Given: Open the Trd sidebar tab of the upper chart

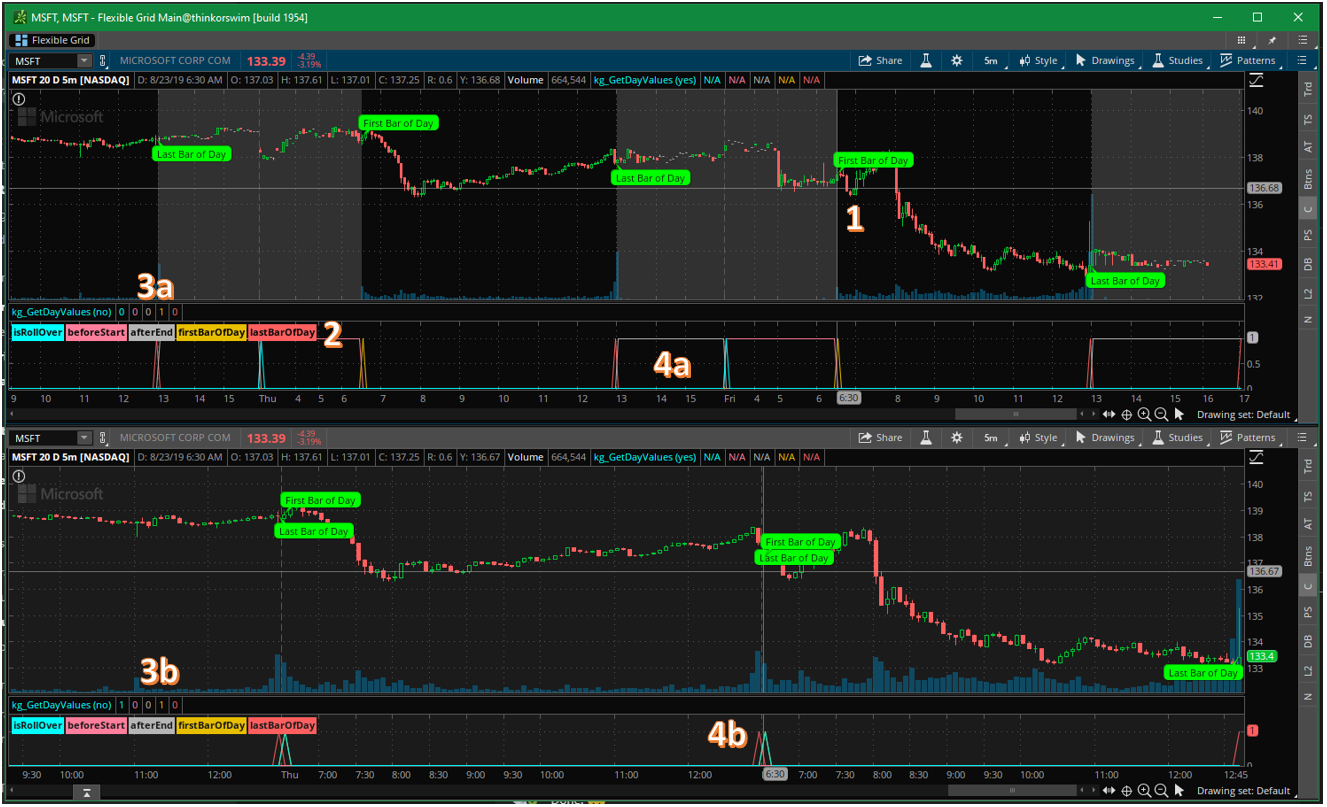Looking at the screenshot, I should click(x=1309, y=88).
